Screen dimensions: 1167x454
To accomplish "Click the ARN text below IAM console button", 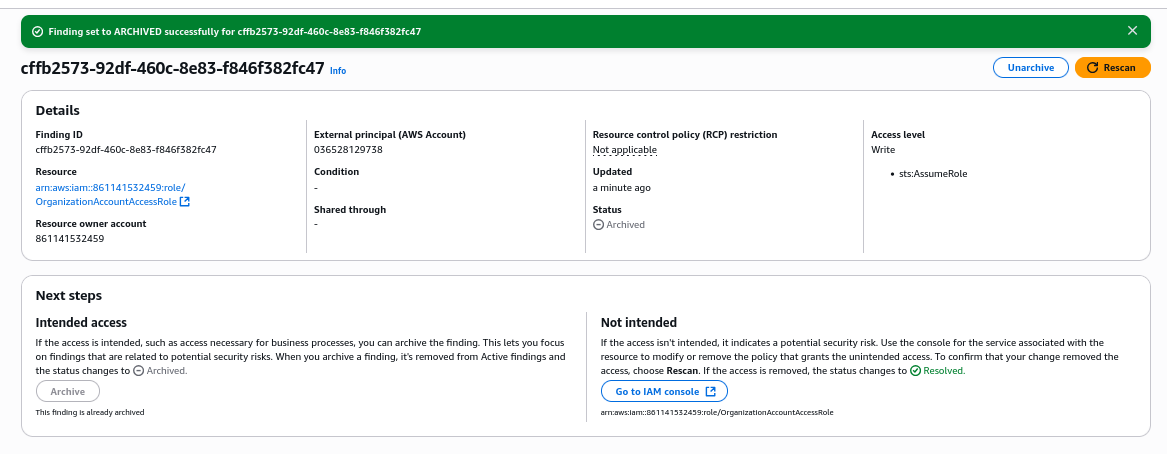I will pos(717,412).
